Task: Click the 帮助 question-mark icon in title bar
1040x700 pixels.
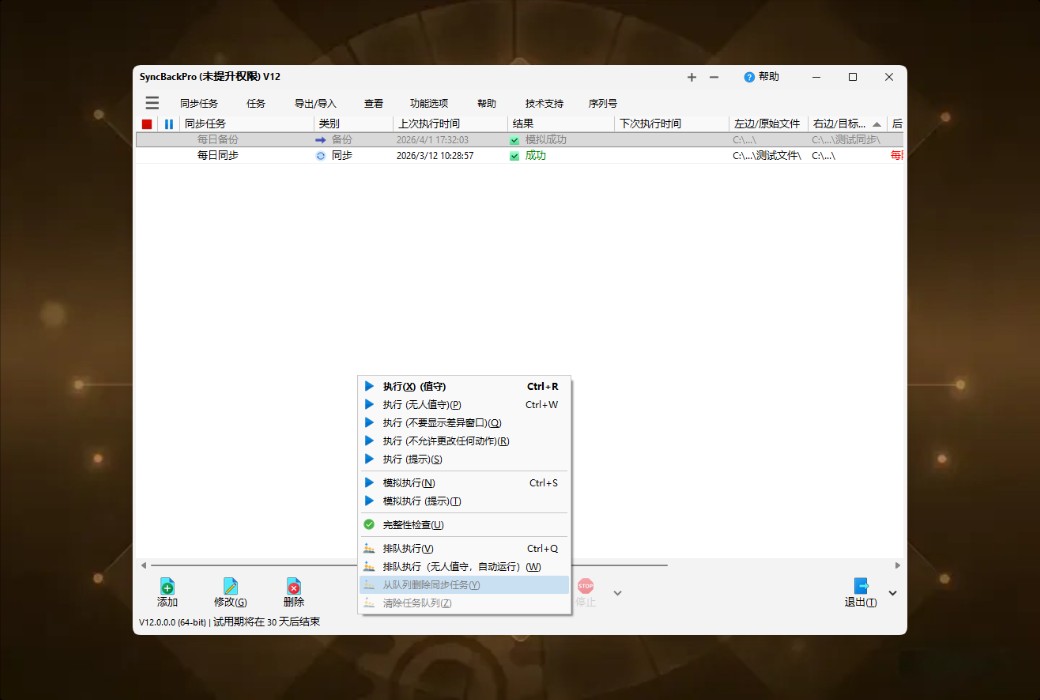Action: click(750, 77)
